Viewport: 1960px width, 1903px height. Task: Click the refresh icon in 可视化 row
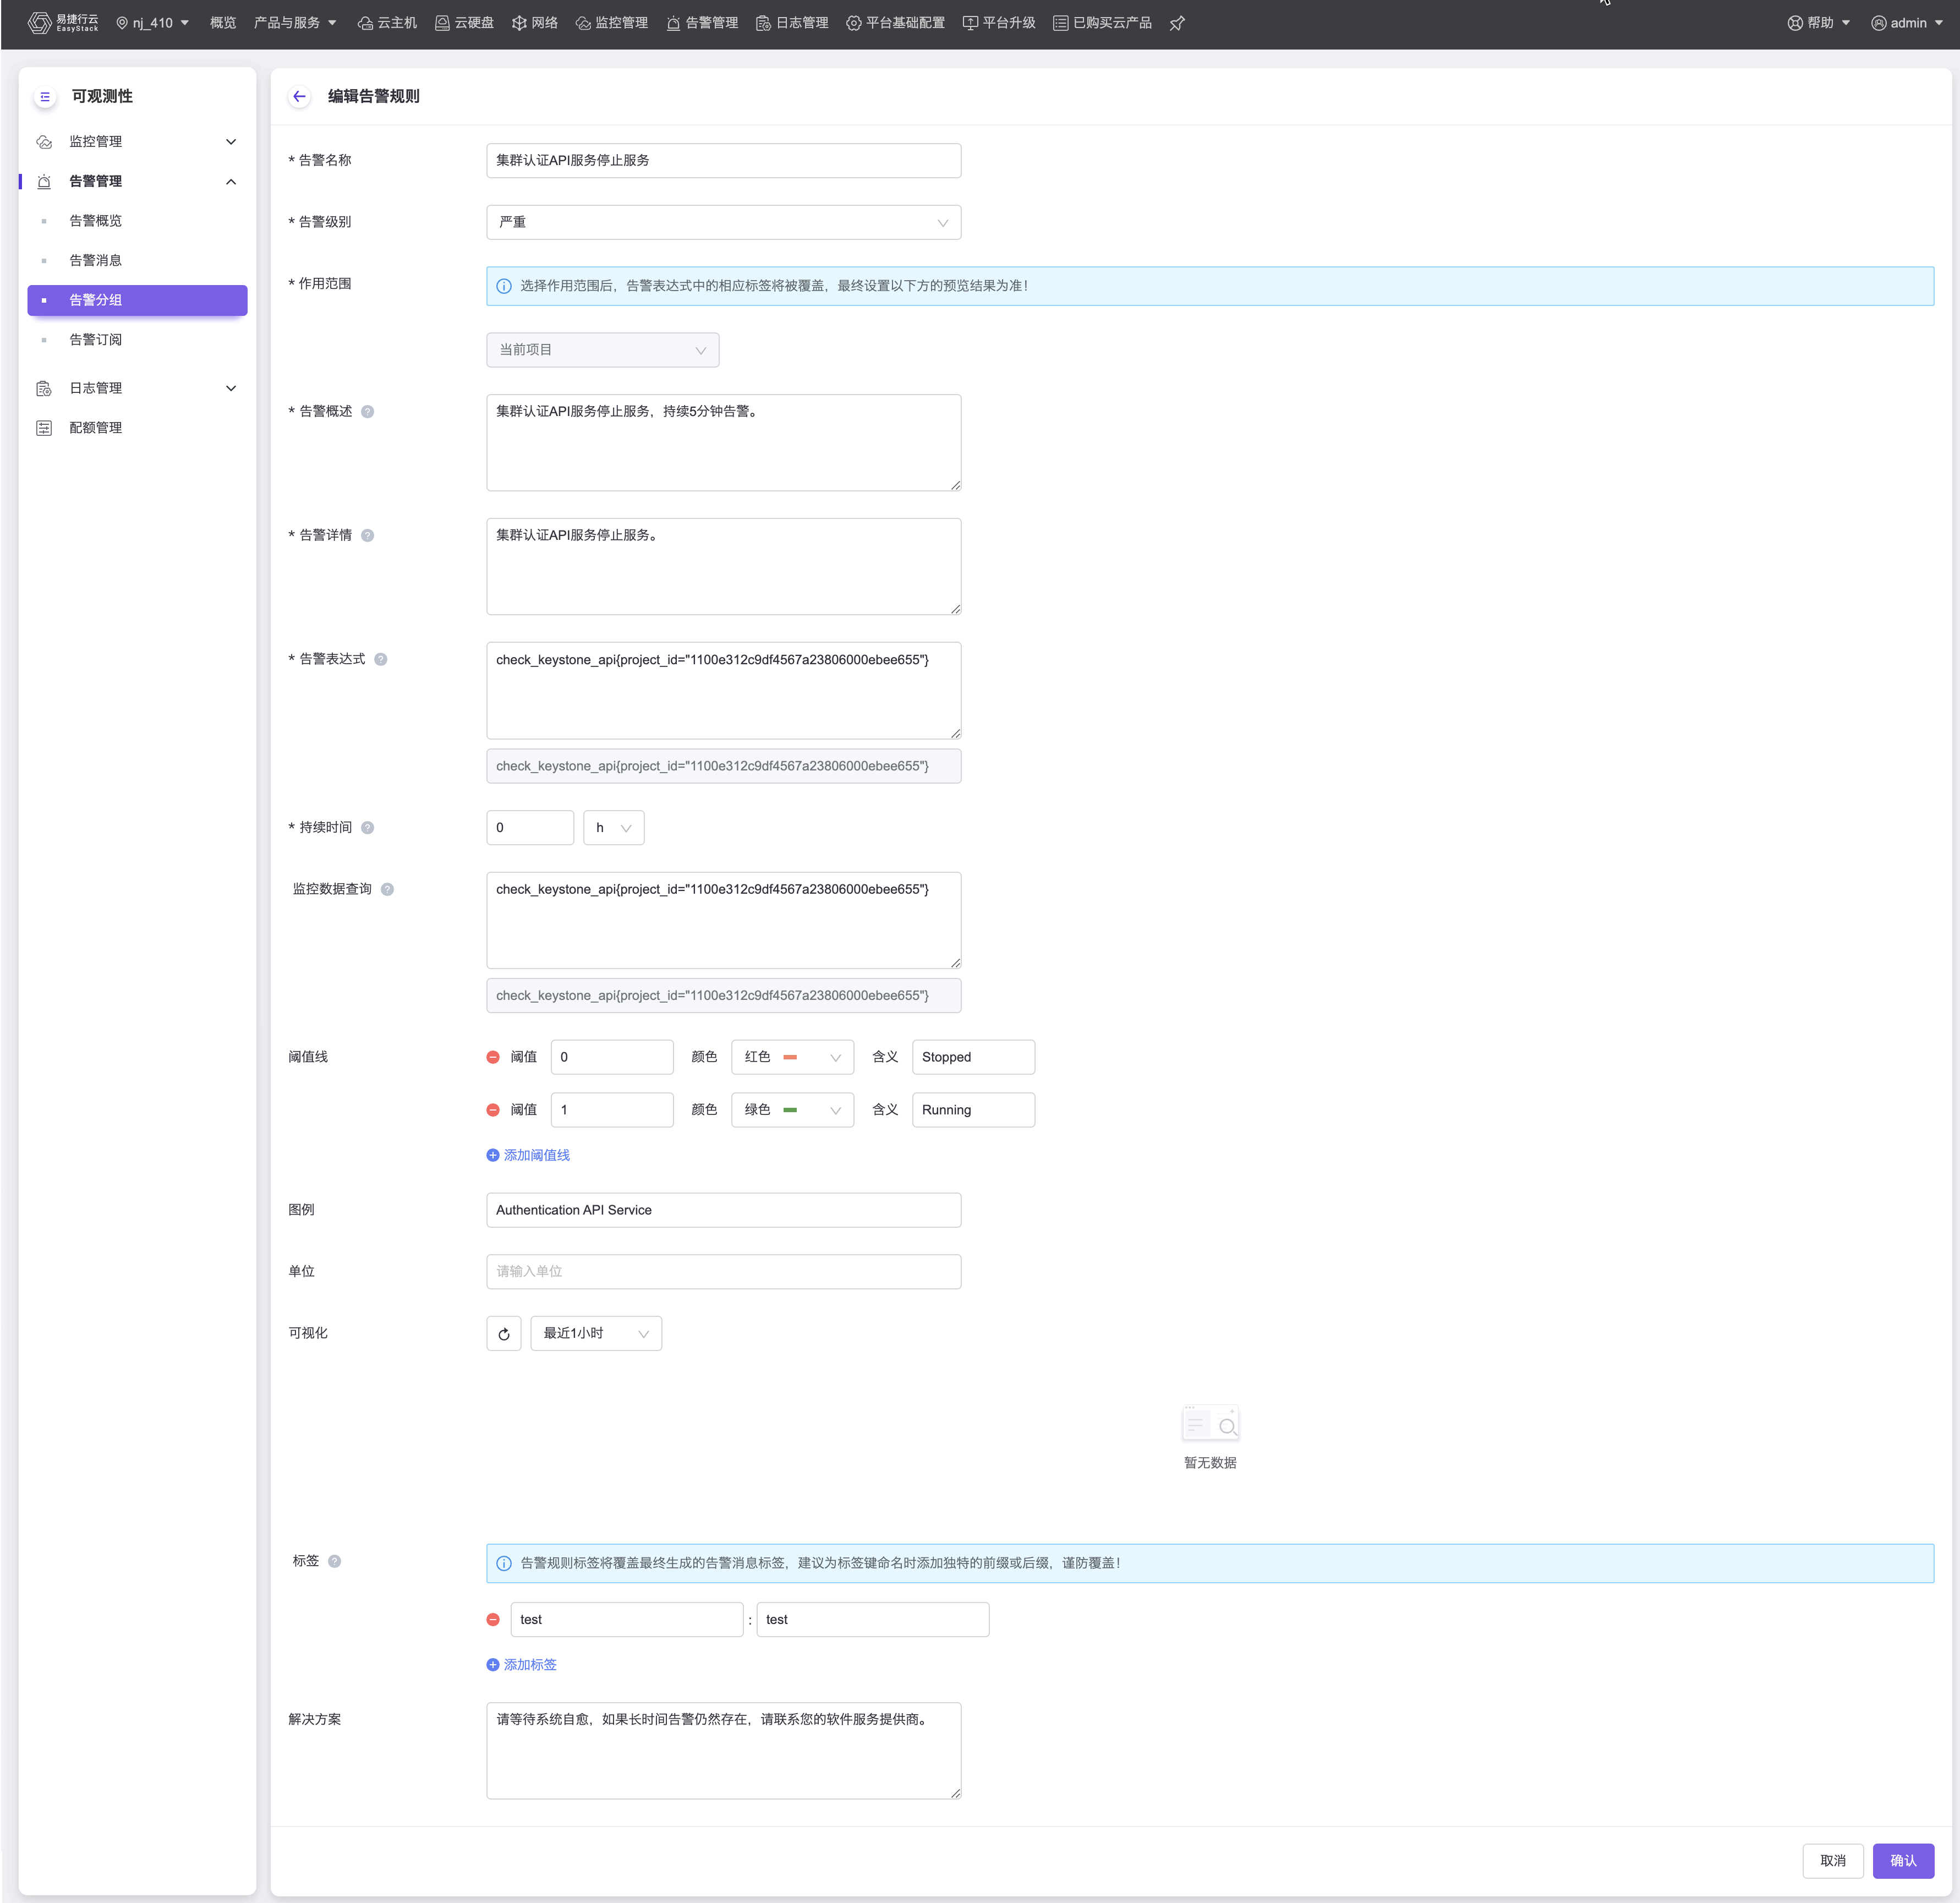(x=504, y=1333)
